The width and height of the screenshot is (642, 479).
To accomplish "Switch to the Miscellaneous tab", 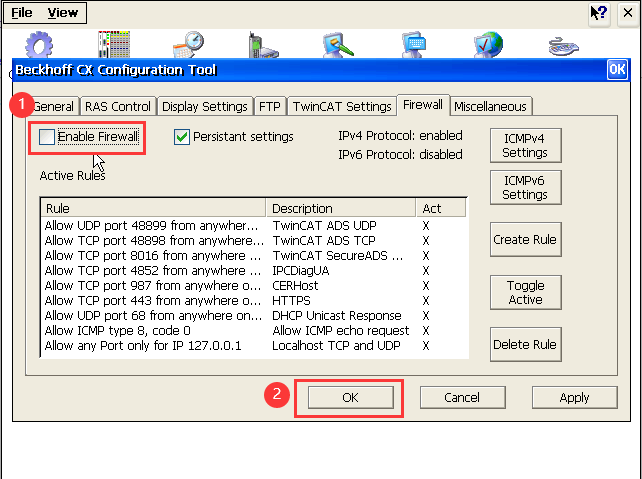I will coord(490,106).
